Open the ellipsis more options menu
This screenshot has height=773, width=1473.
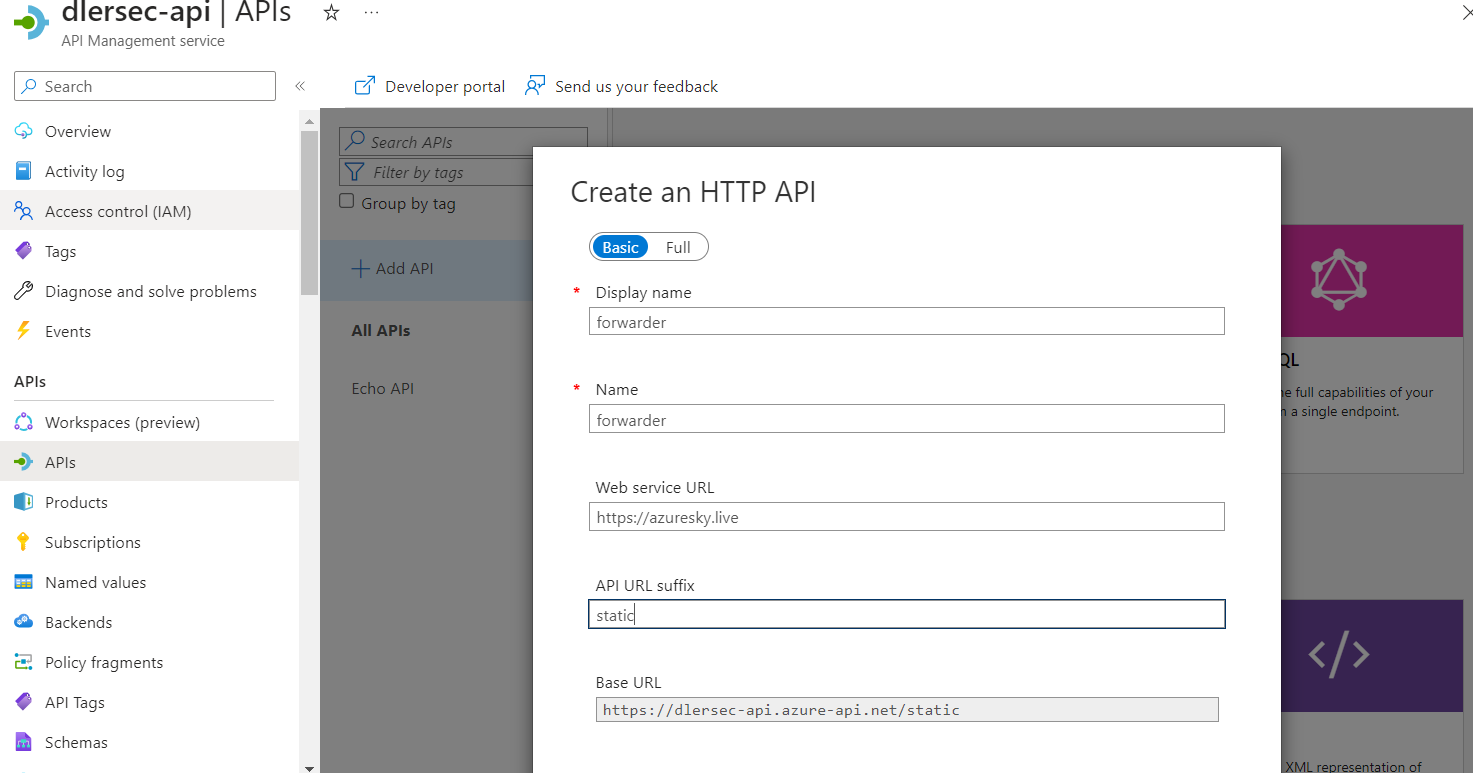click(x=371, y=13)
